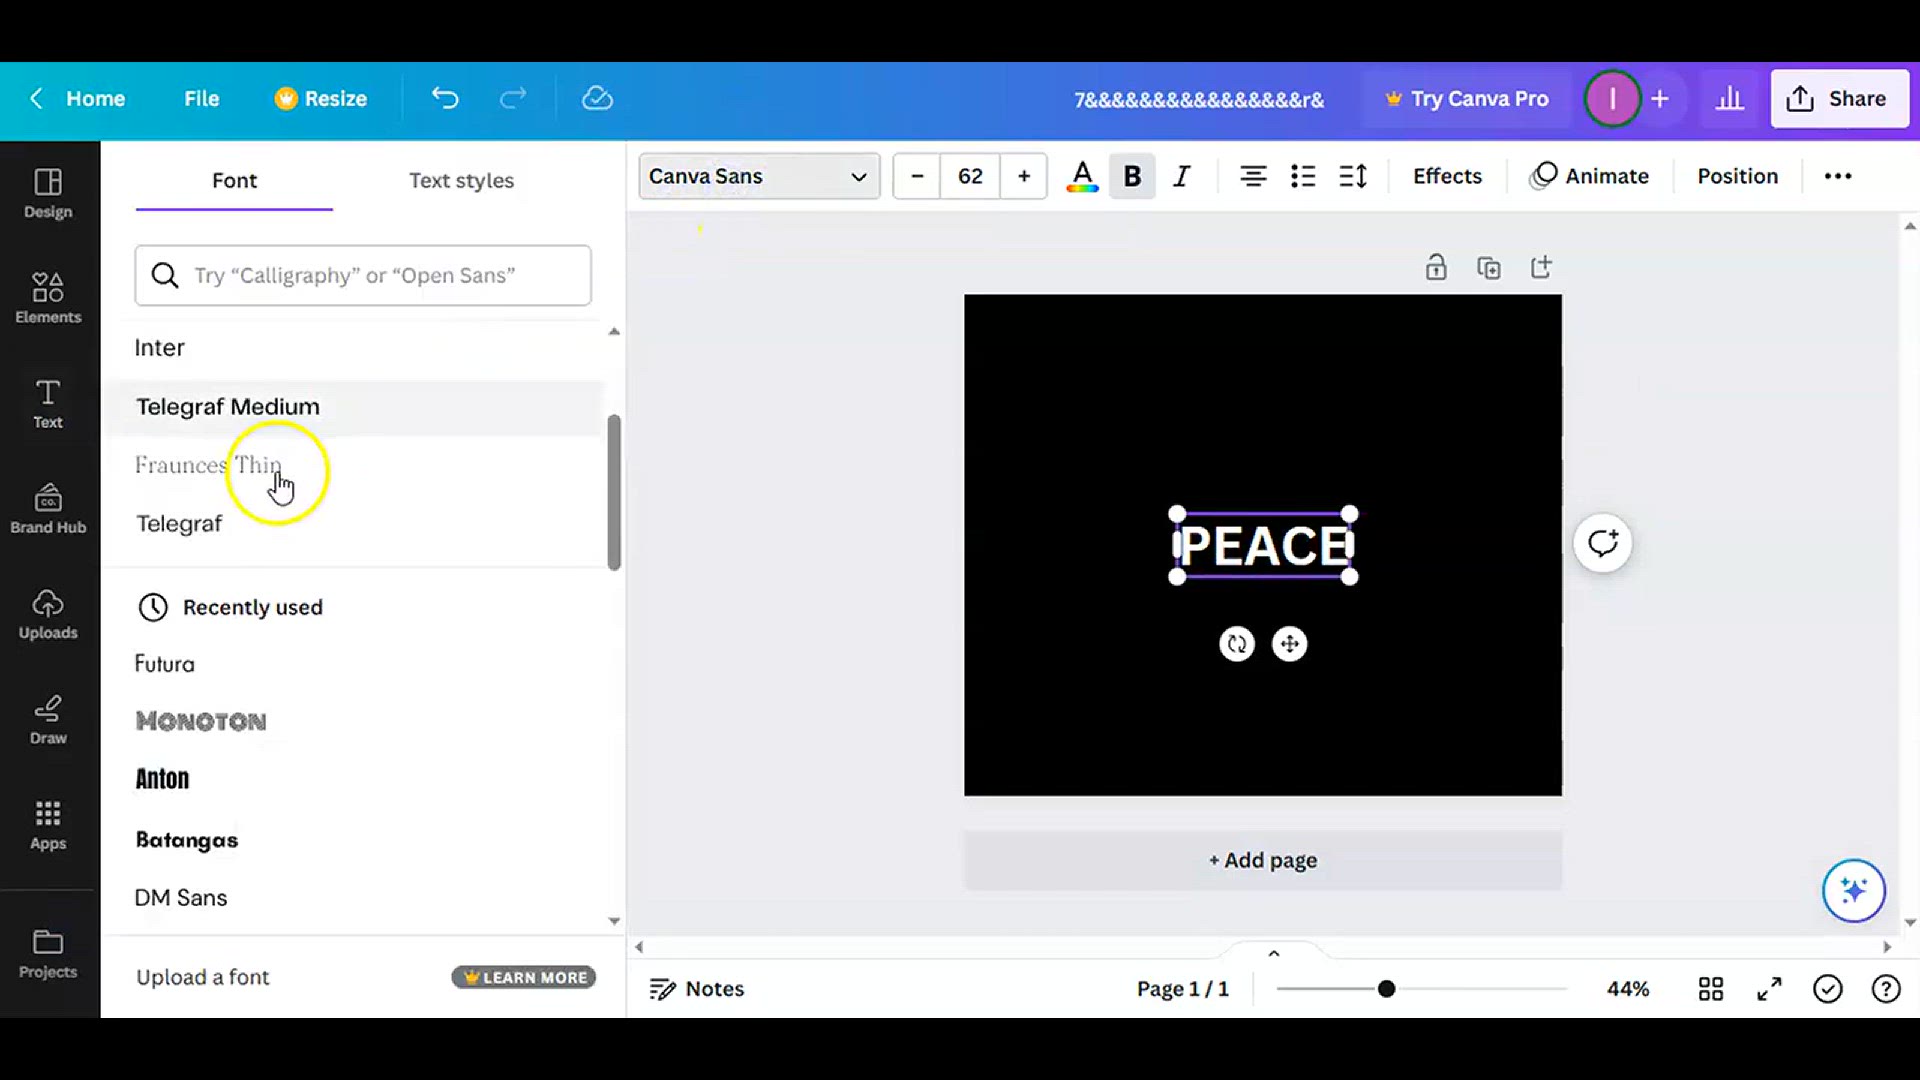Screen dimensions: 1920x1080
Task: Click LEARN MORE for font upload
Action: click(x=524, y=977)
